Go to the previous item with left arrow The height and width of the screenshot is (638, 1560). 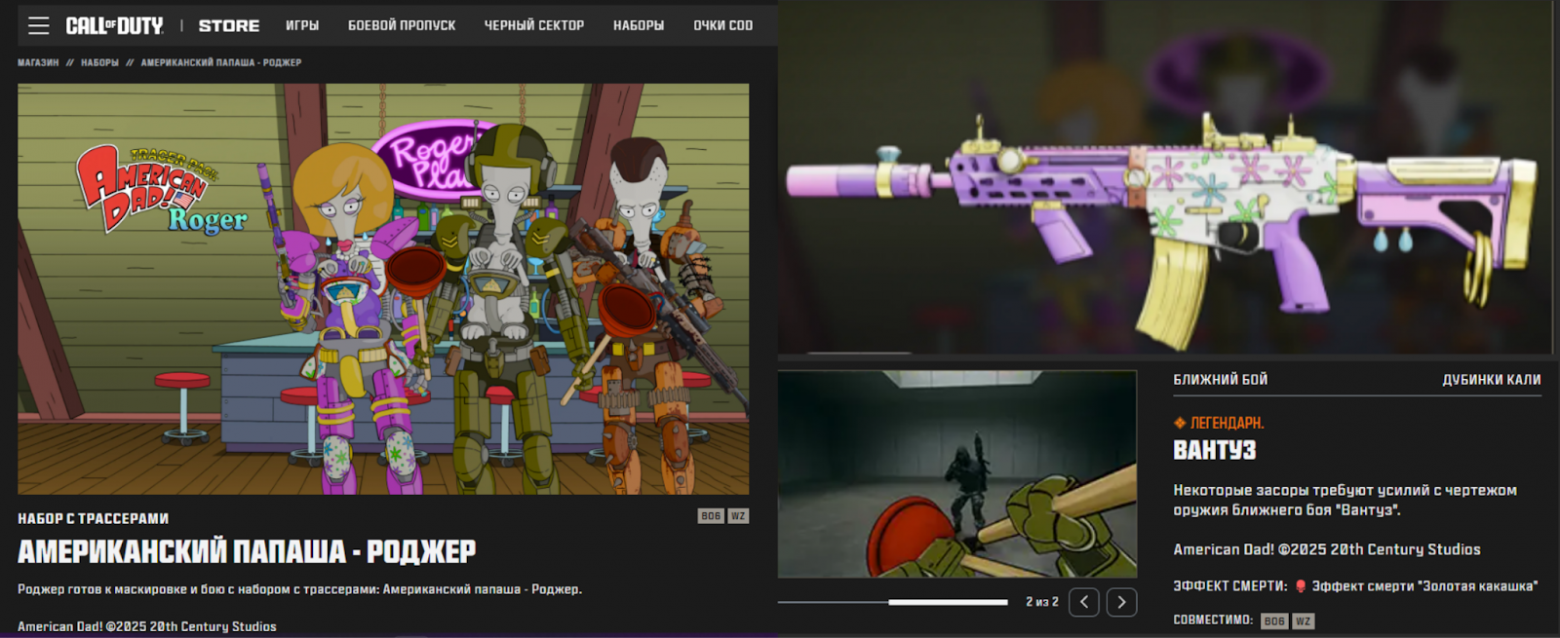tap(1085, 602)
